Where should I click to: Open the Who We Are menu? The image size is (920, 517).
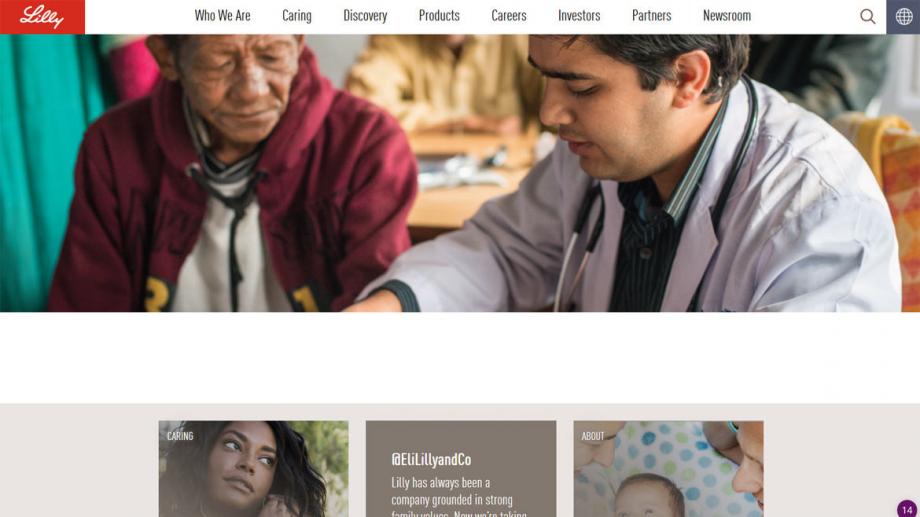222,16
